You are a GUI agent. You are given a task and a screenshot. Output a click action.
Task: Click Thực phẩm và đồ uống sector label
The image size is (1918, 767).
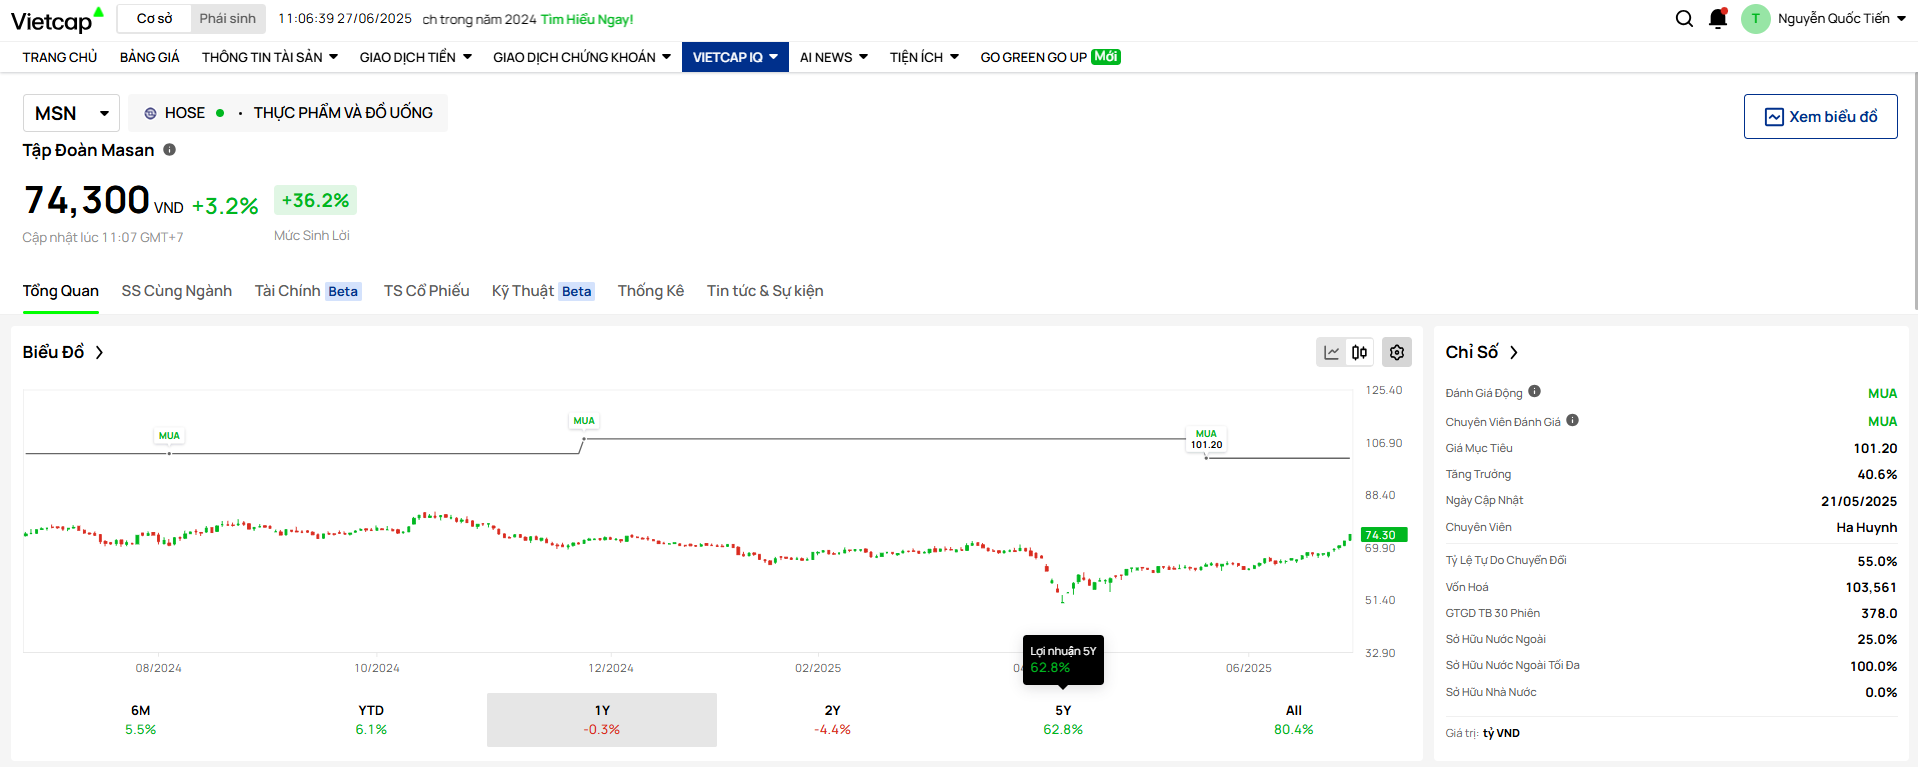(x=343, y=113)
